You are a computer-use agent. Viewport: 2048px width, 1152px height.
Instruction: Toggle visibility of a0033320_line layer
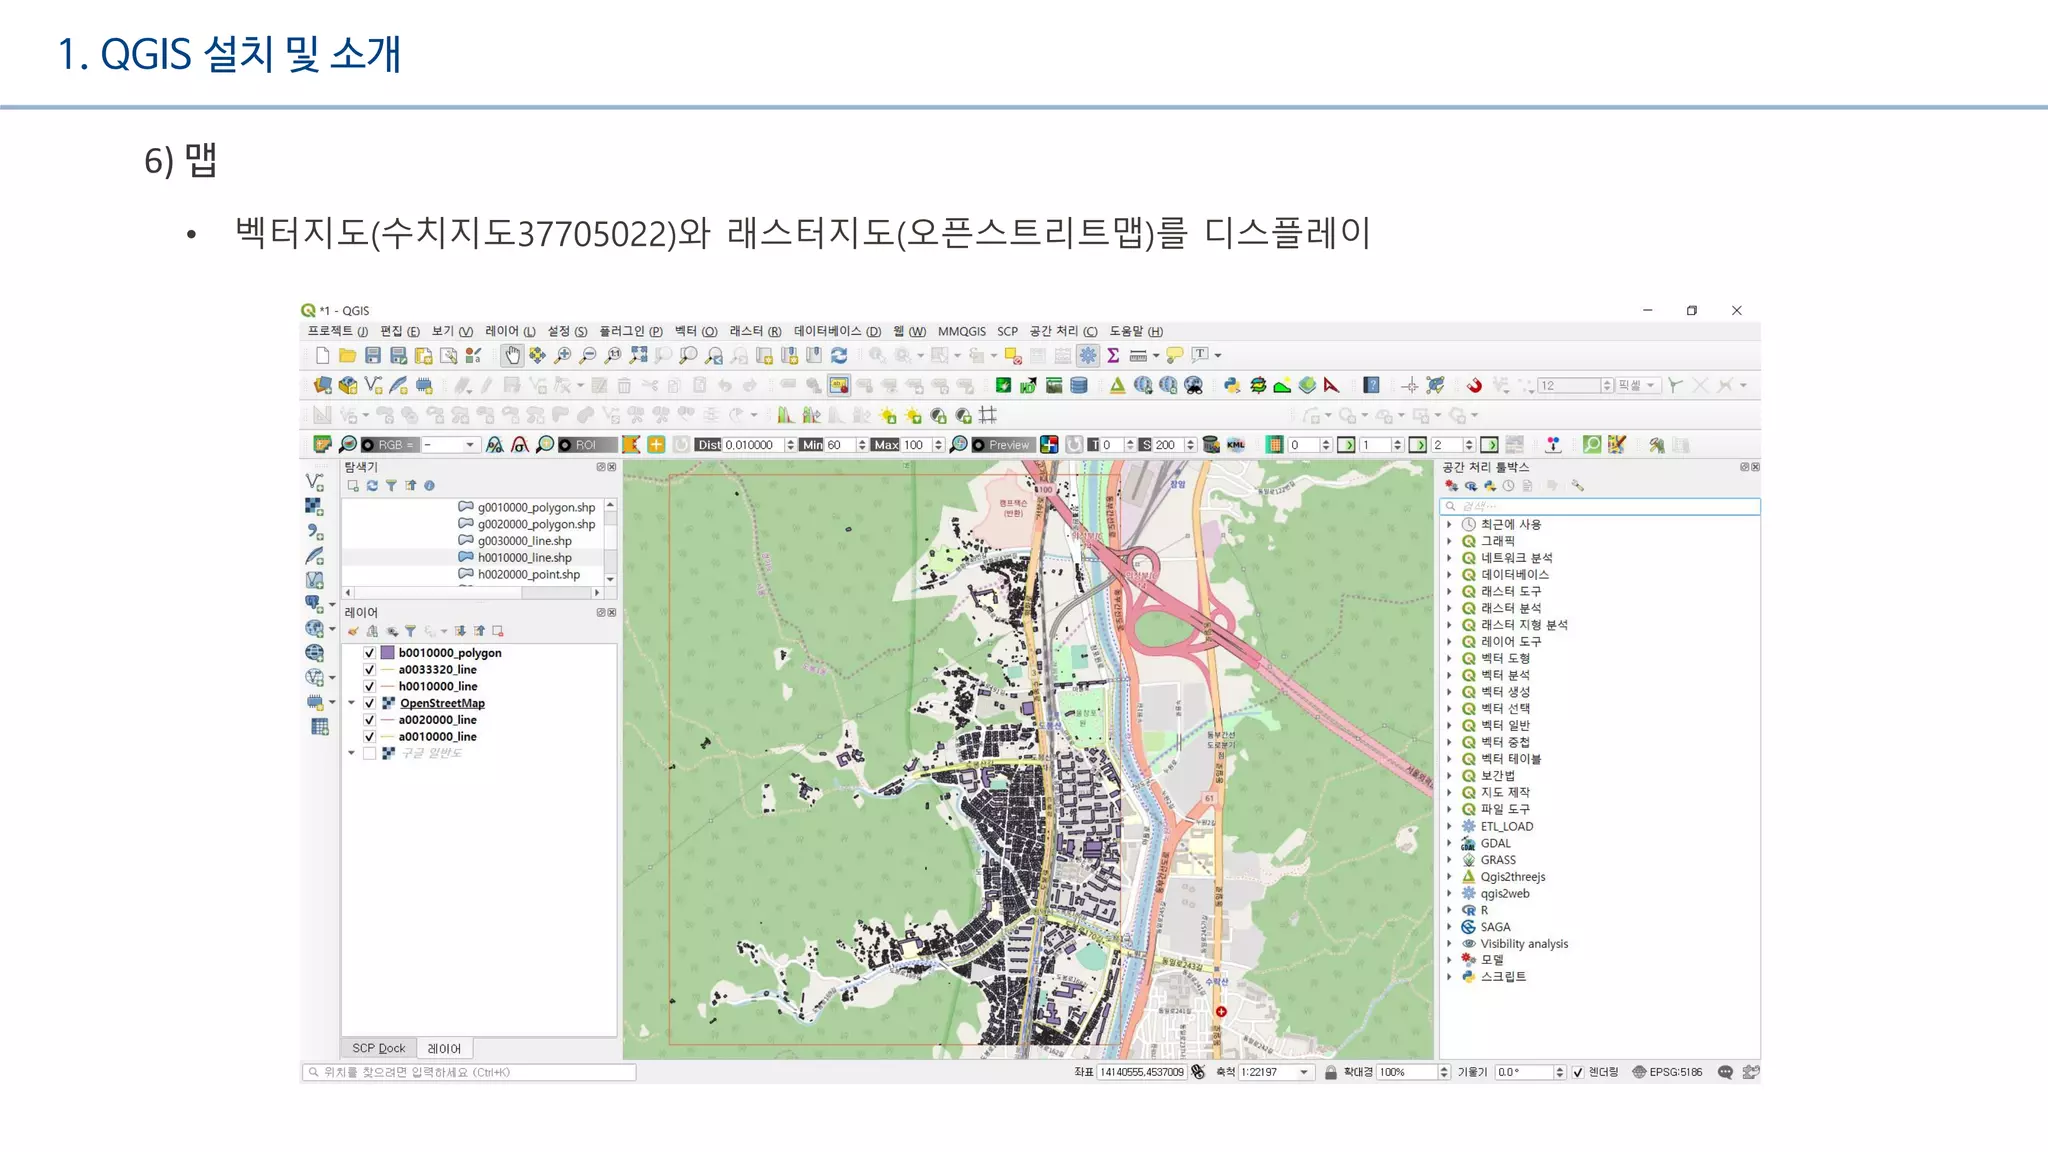click(369, 670)
